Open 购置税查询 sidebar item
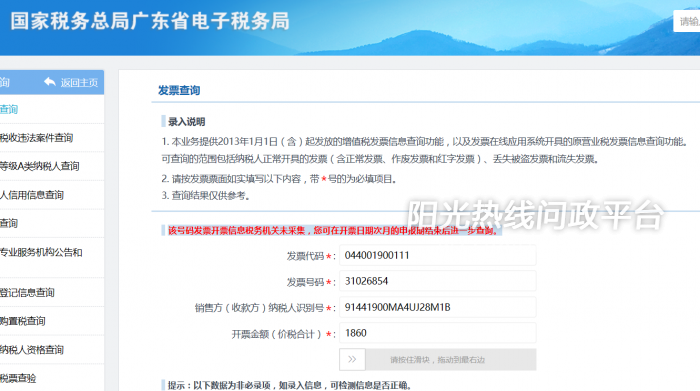Image resolution: width=700 pixels, height=391 pixels. 23,321
